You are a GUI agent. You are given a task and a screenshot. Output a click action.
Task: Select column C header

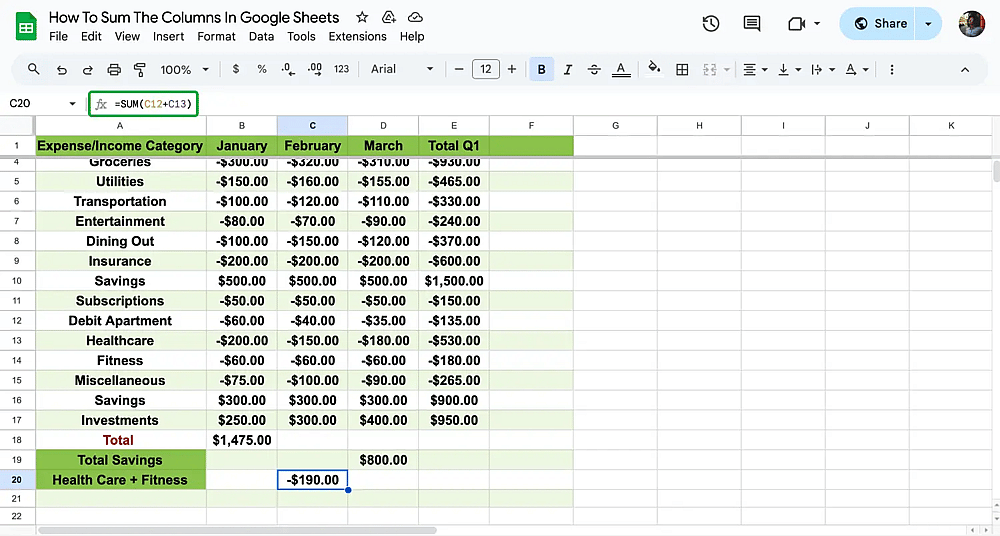coord(312,126)
